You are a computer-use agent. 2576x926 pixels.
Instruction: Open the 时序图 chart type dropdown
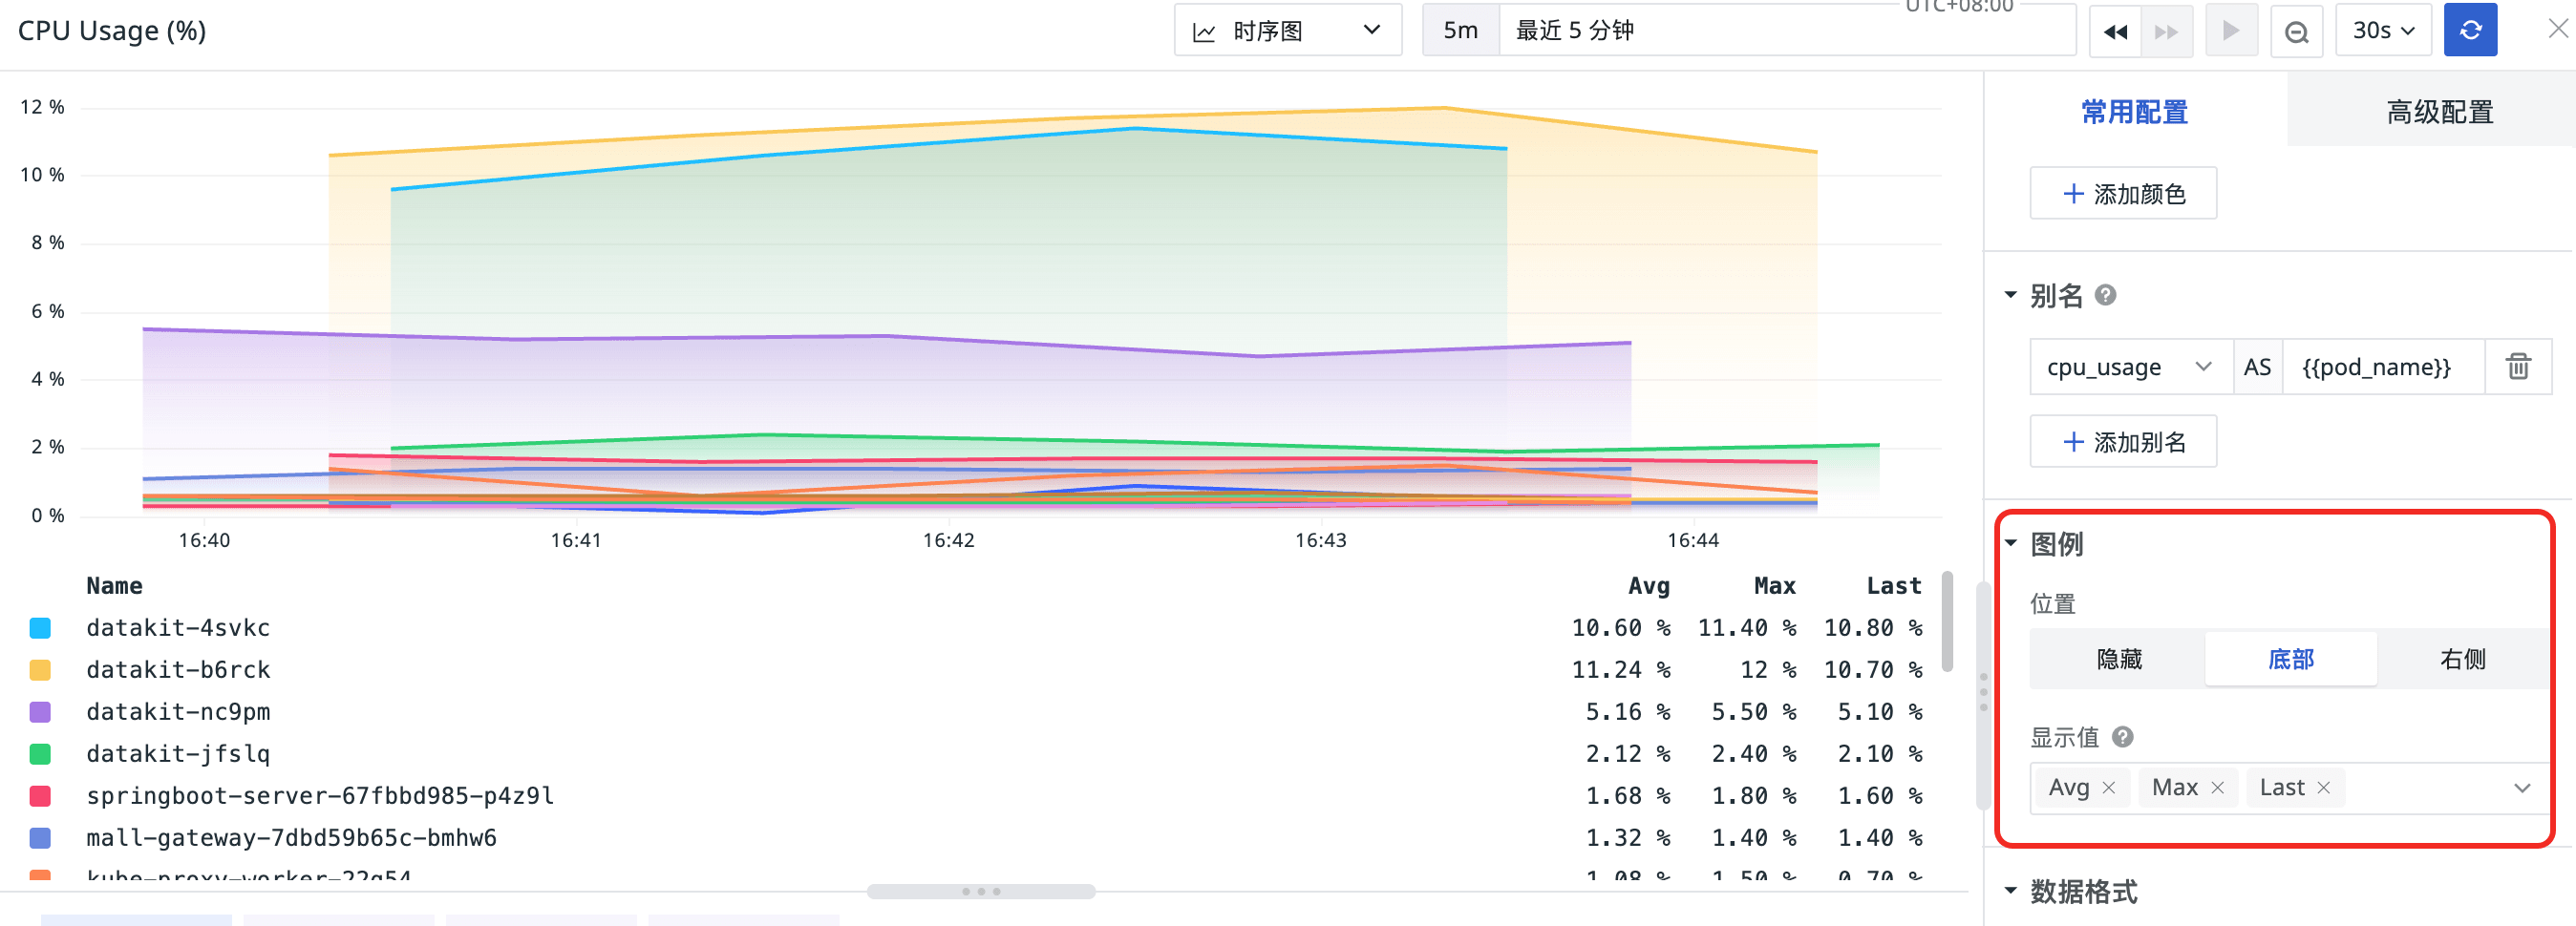pyautogui.click(x=1287, y=31)
